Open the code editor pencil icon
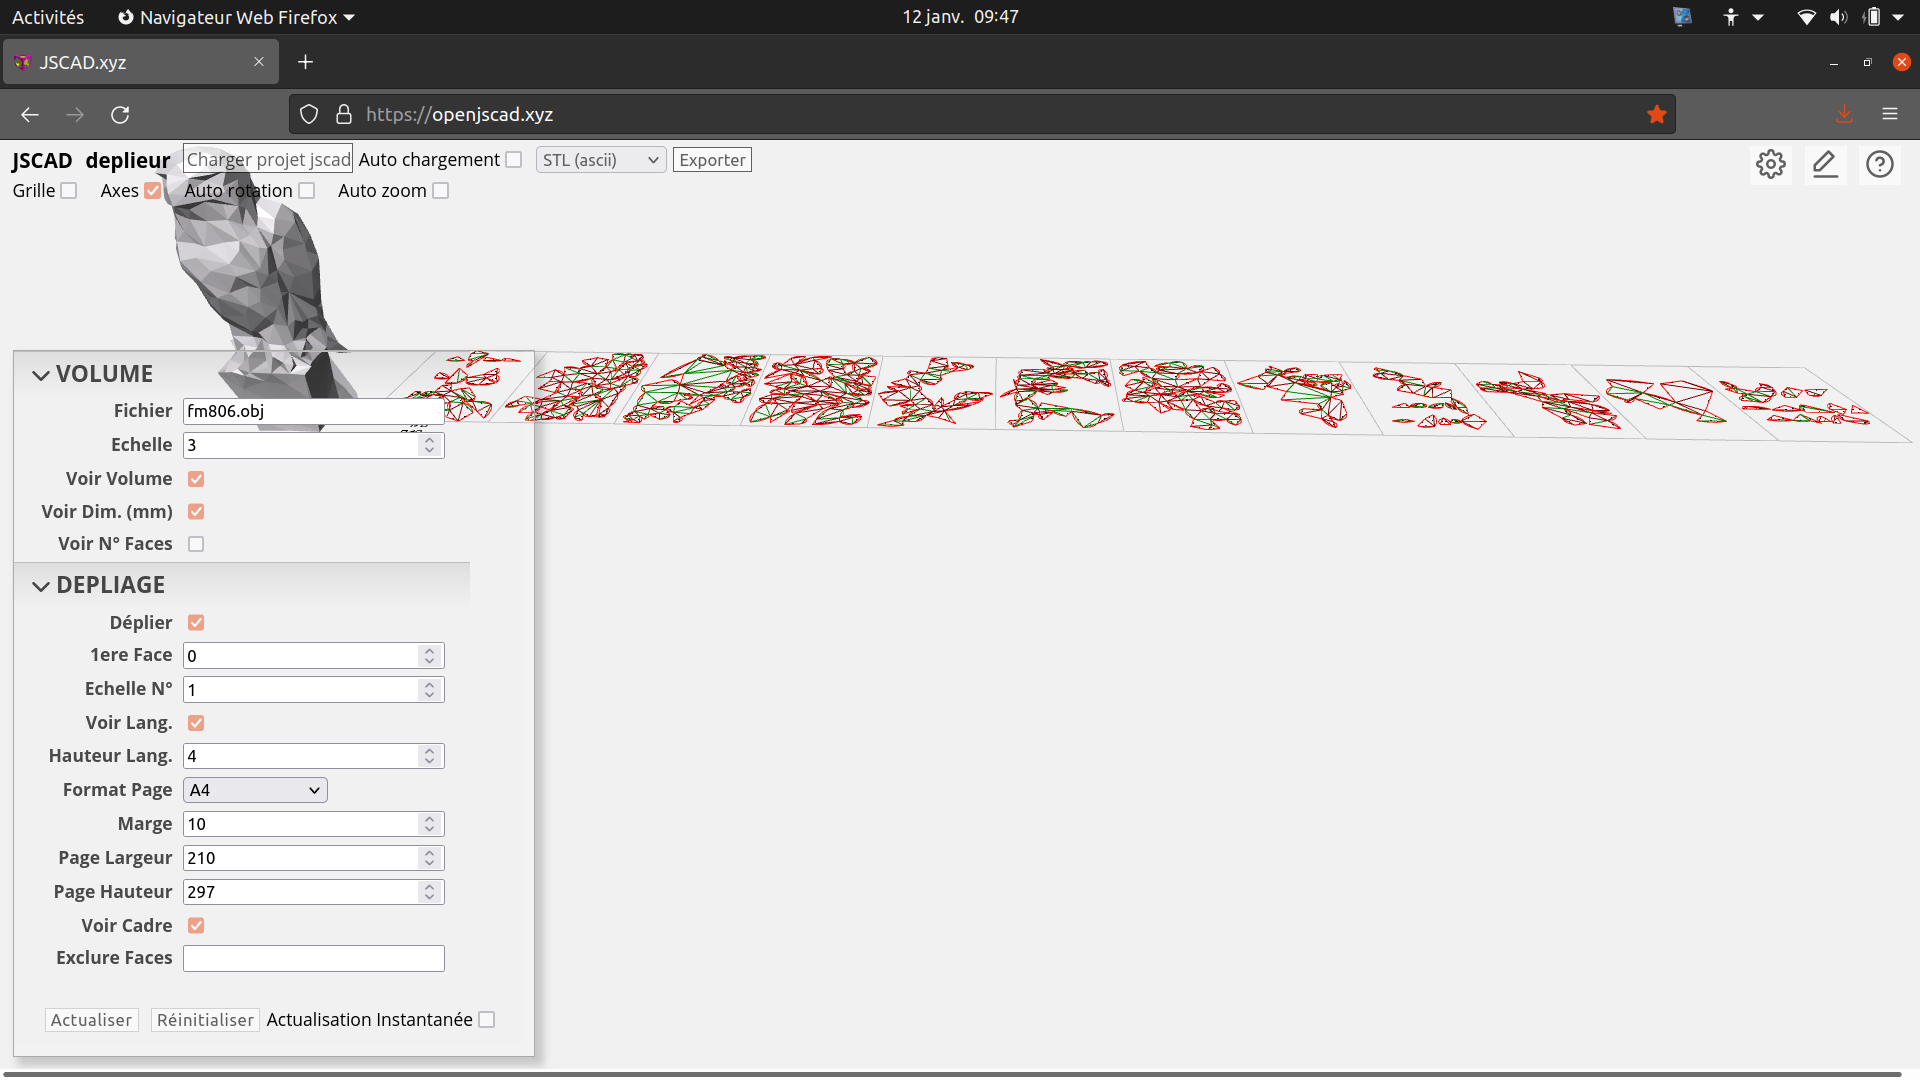 pyautogui.click(x=1825, y=164)
